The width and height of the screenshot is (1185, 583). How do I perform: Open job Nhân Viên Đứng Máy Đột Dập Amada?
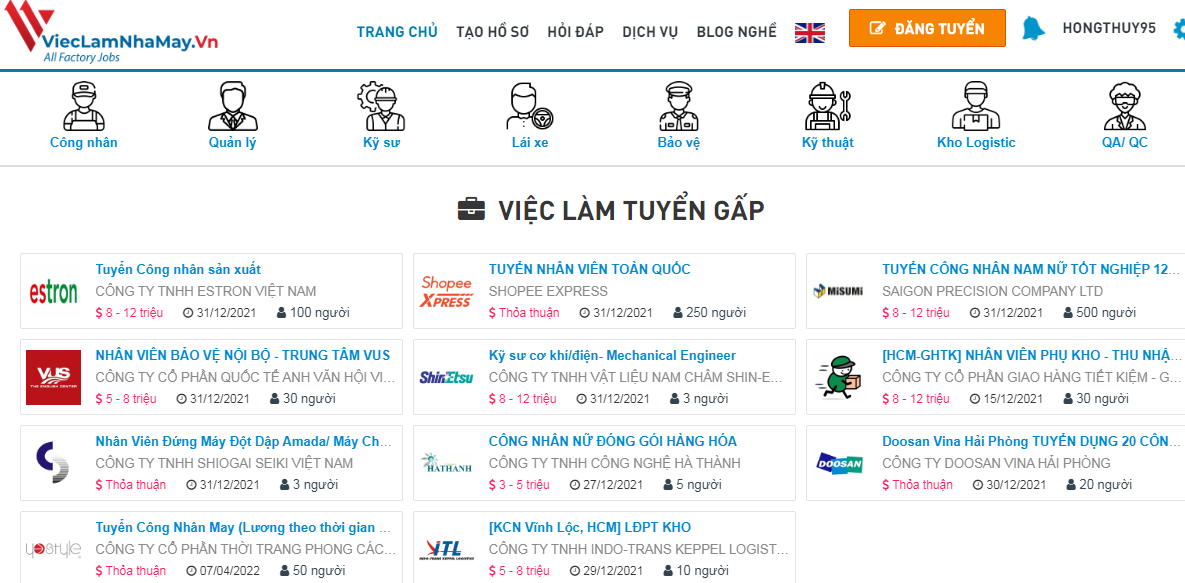243,441
